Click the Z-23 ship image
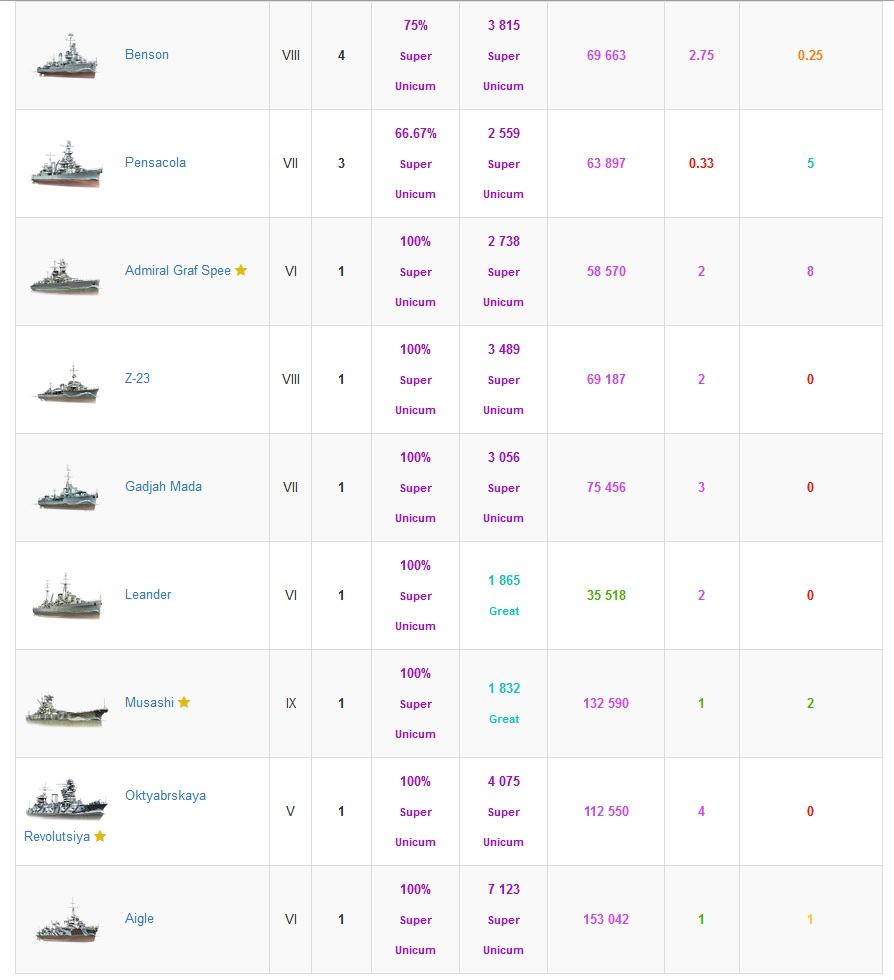Viewport: 894px width, 980px height. pos(66,382)
